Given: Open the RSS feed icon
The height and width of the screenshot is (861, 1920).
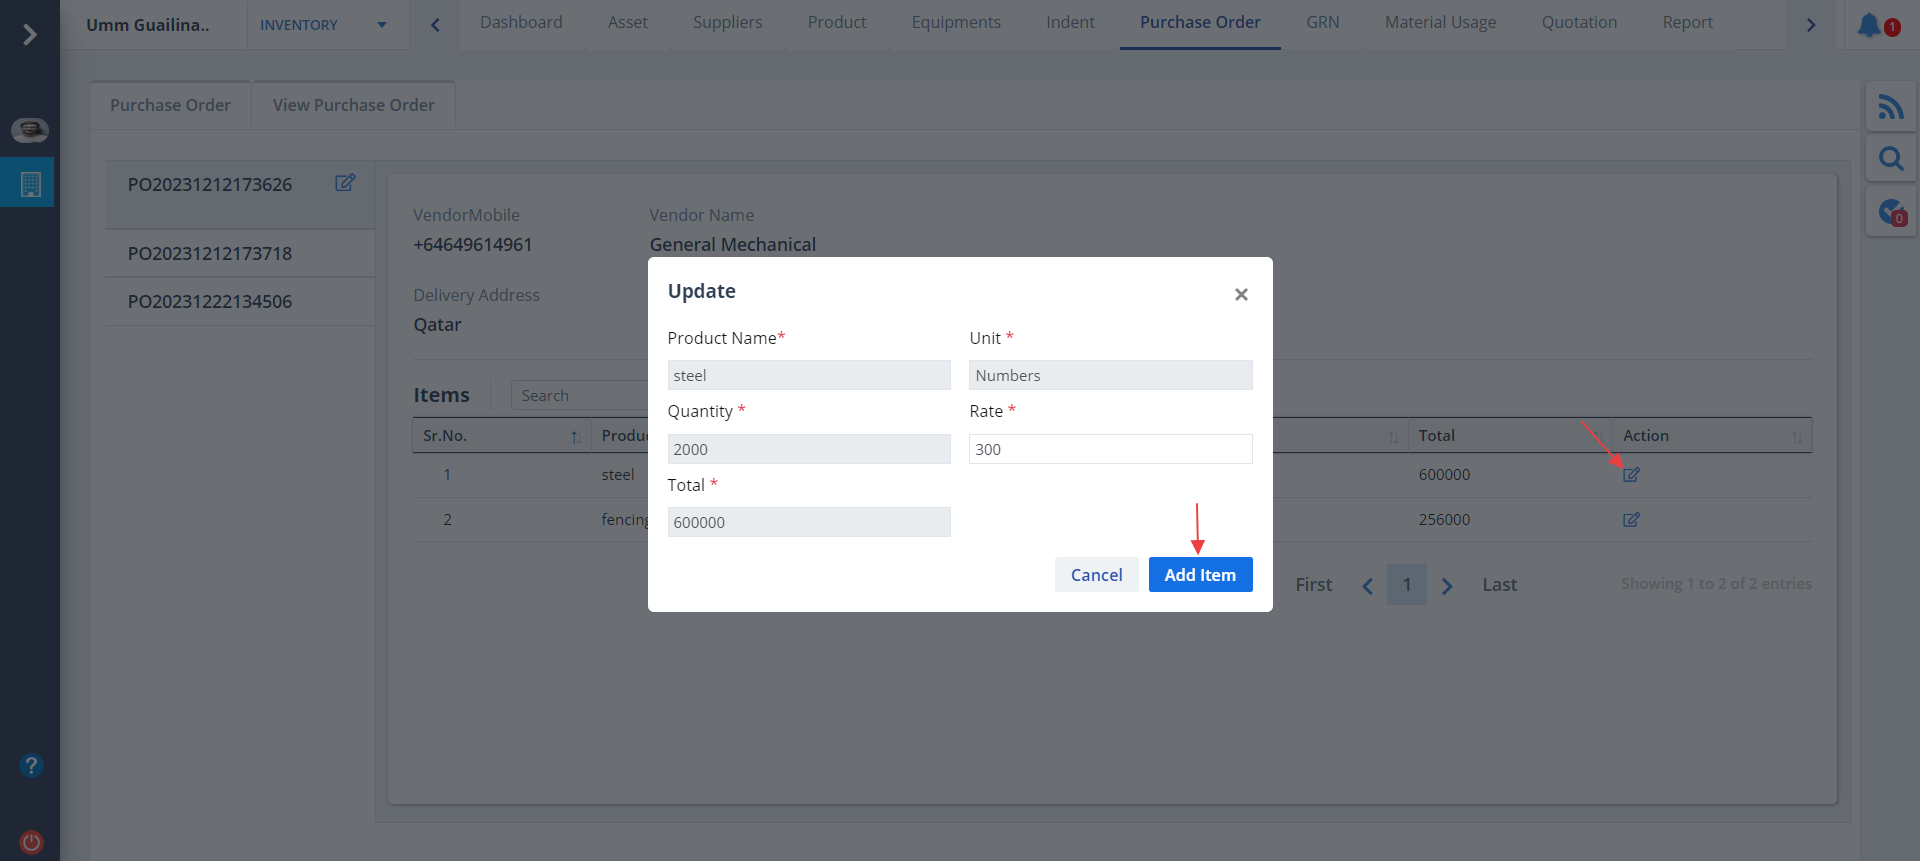Looking at the screenshot, I should point(1890,107).
